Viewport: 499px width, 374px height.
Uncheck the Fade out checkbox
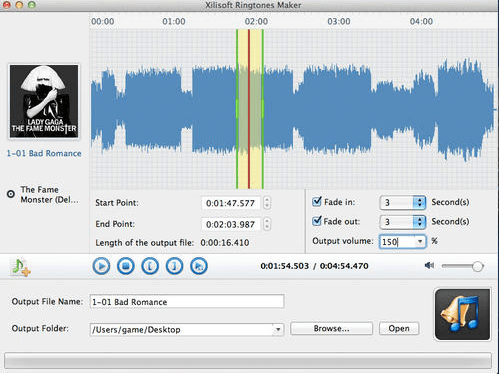[x=317, y=221]
